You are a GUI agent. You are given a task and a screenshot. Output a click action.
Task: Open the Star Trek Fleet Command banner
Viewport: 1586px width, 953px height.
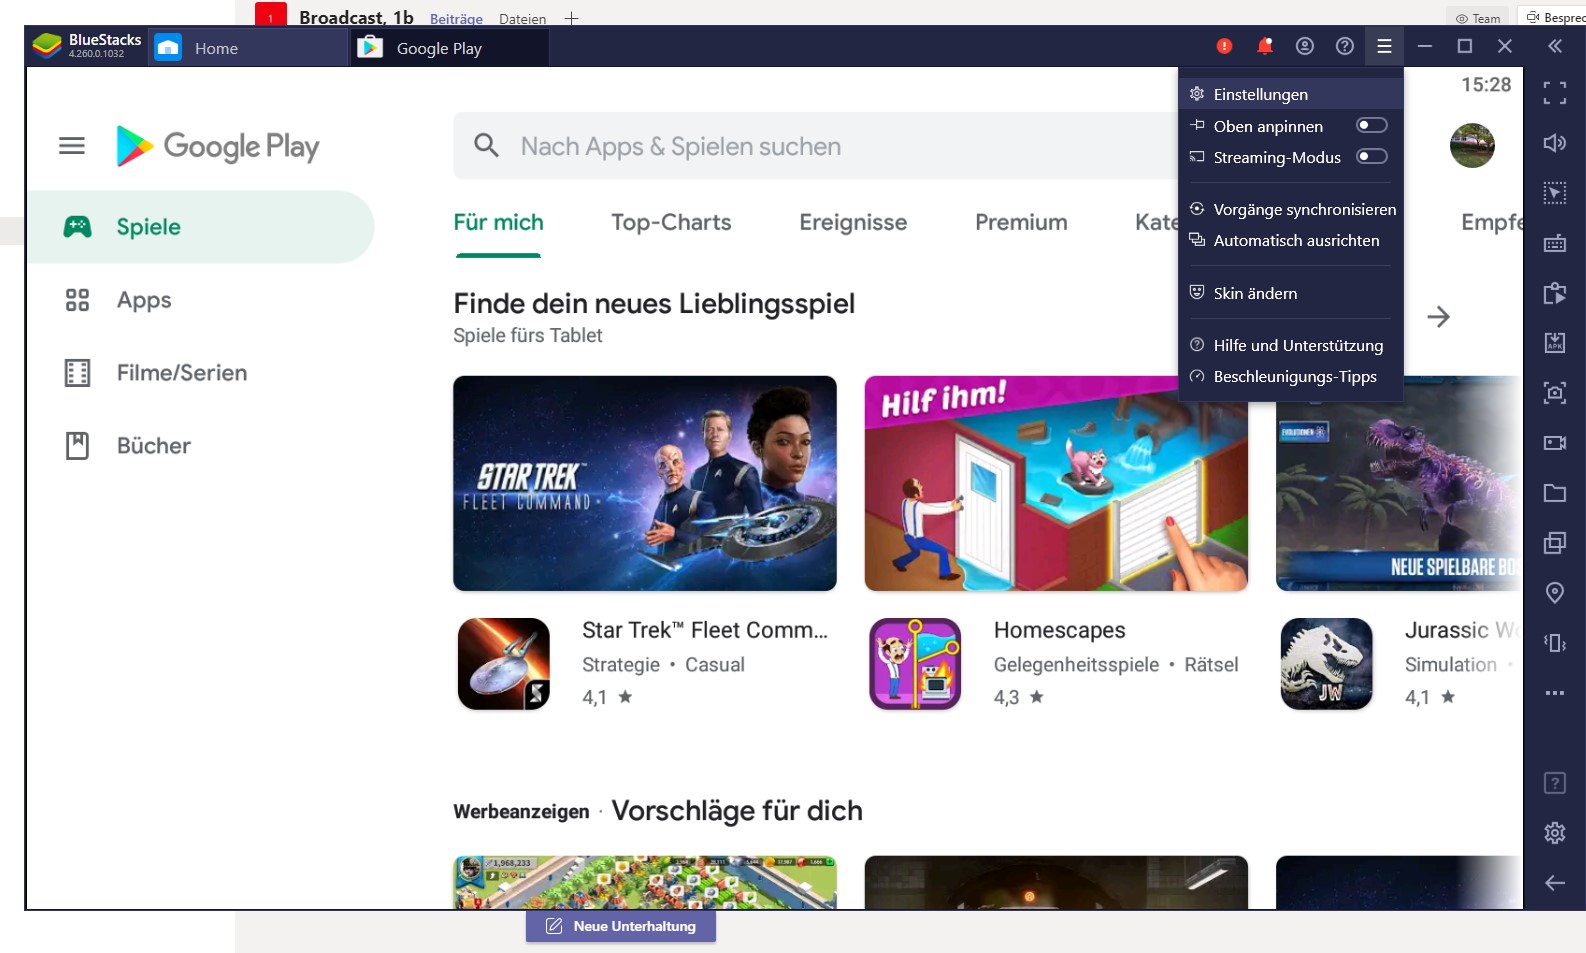645,483
